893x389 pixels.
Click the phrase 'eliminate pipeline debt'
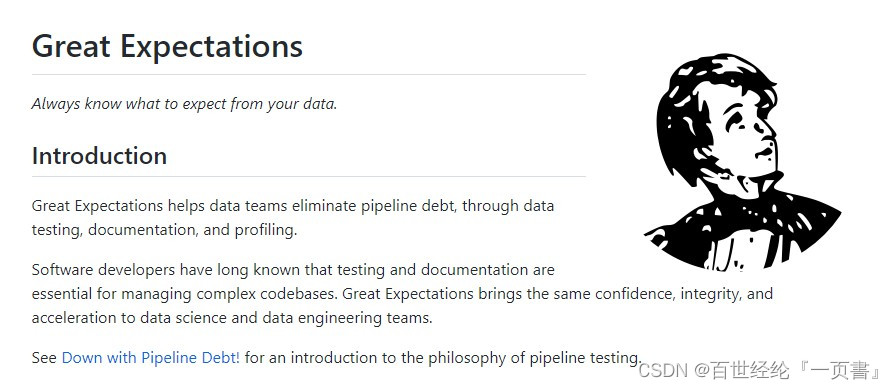tap(374, 206)
